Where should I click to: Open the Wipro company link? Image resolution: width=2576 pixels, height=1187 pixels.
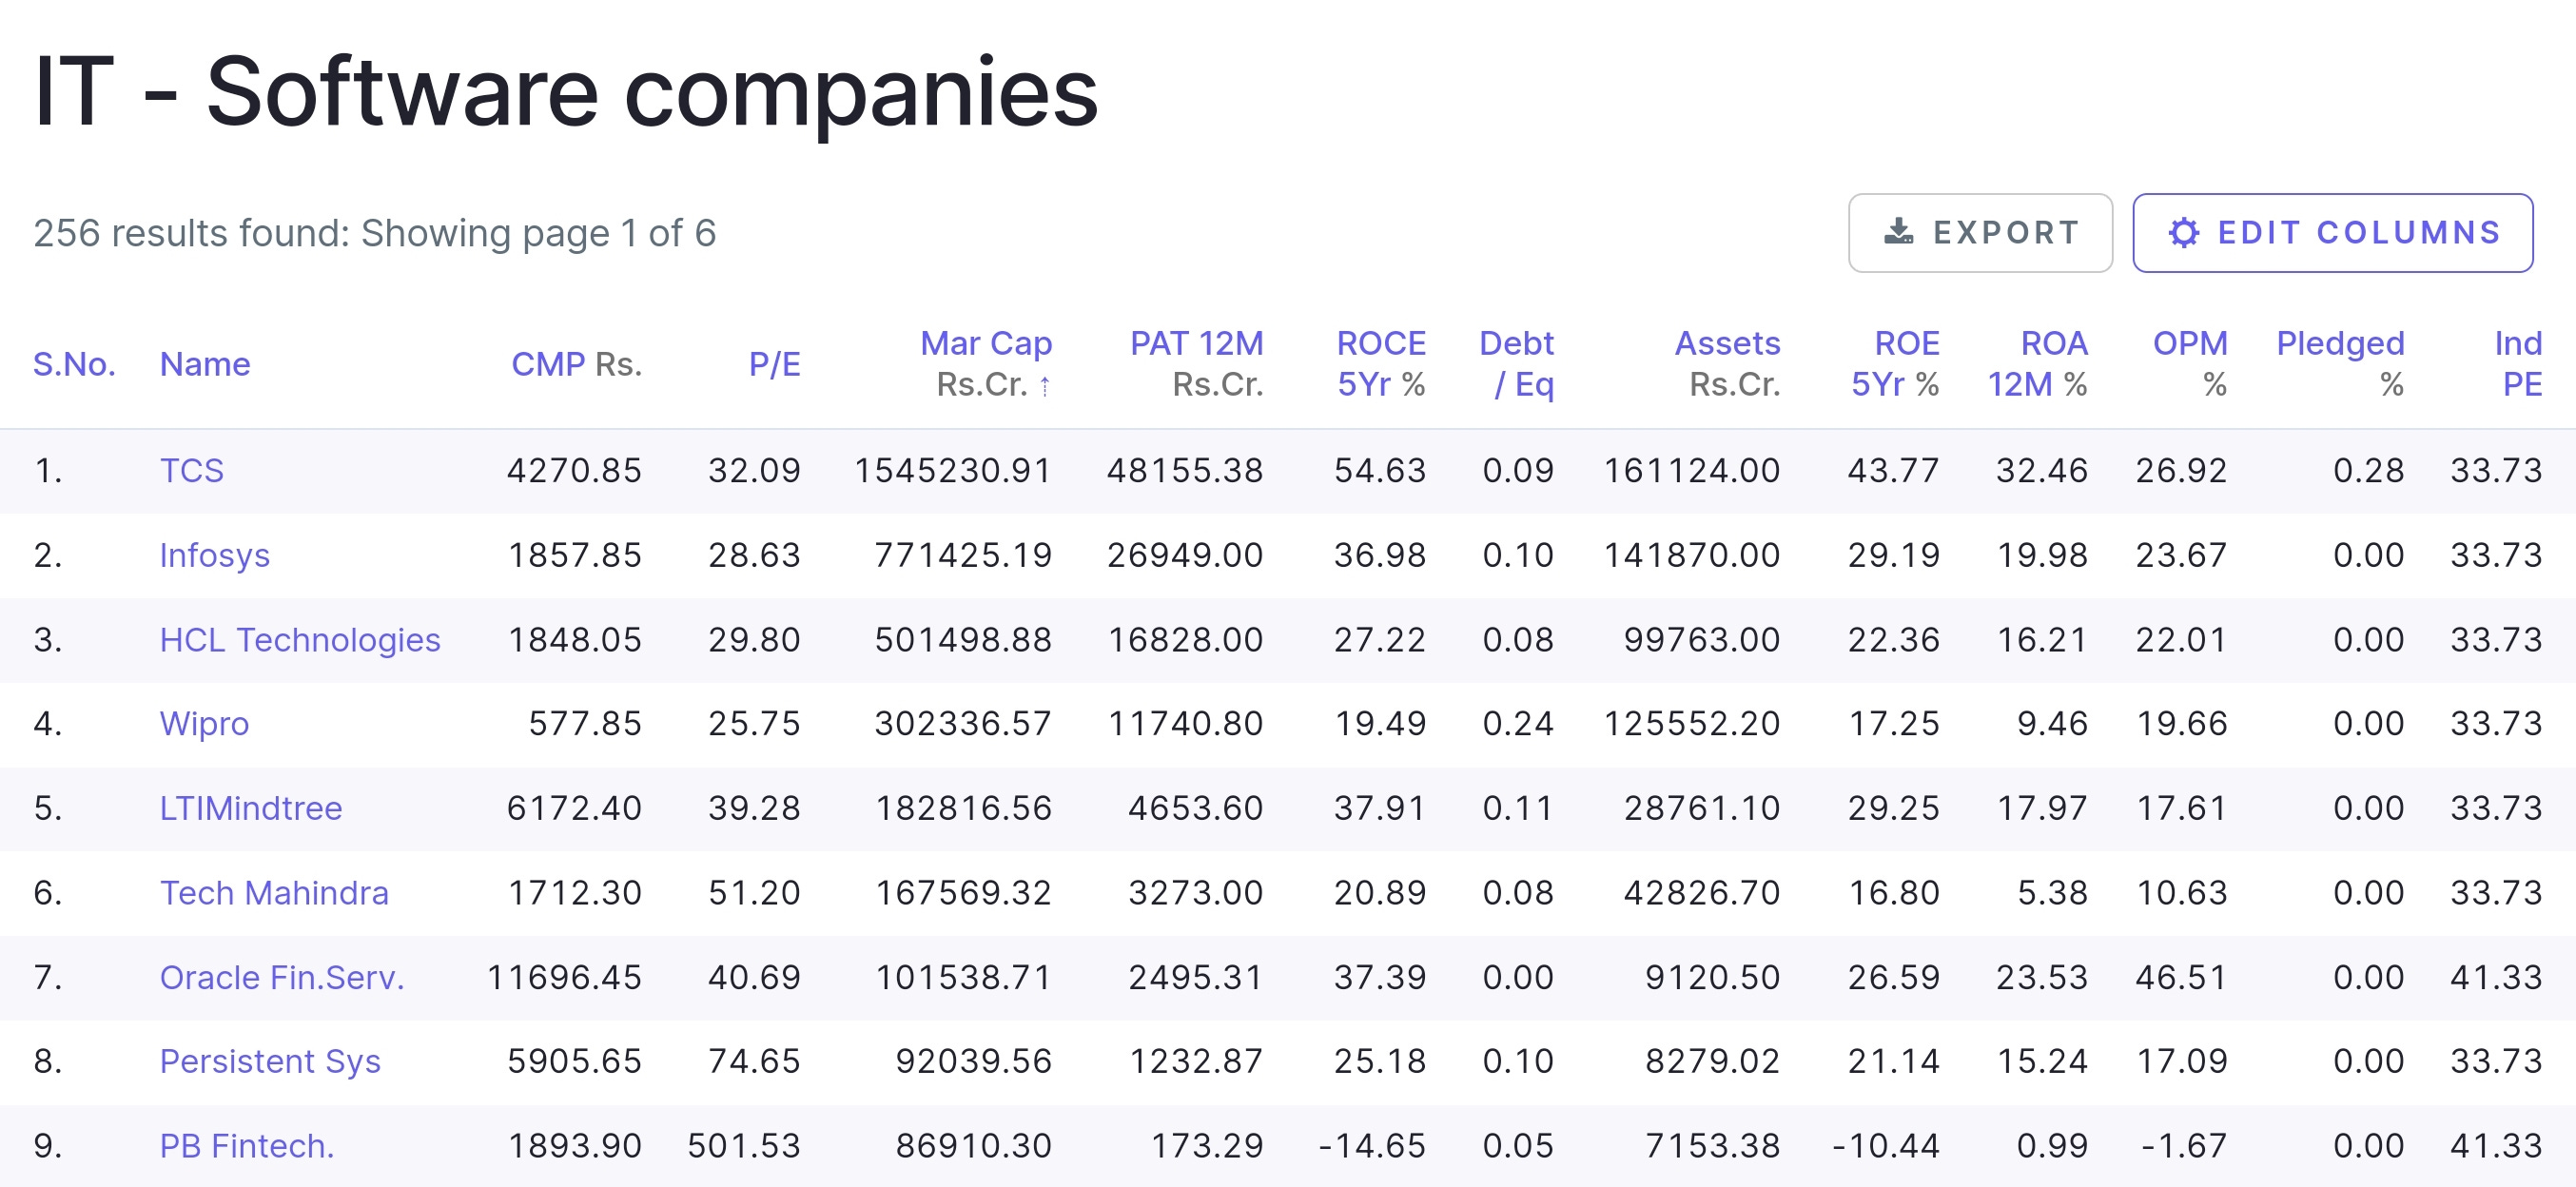pyautogui.click(x=204, y=723)
